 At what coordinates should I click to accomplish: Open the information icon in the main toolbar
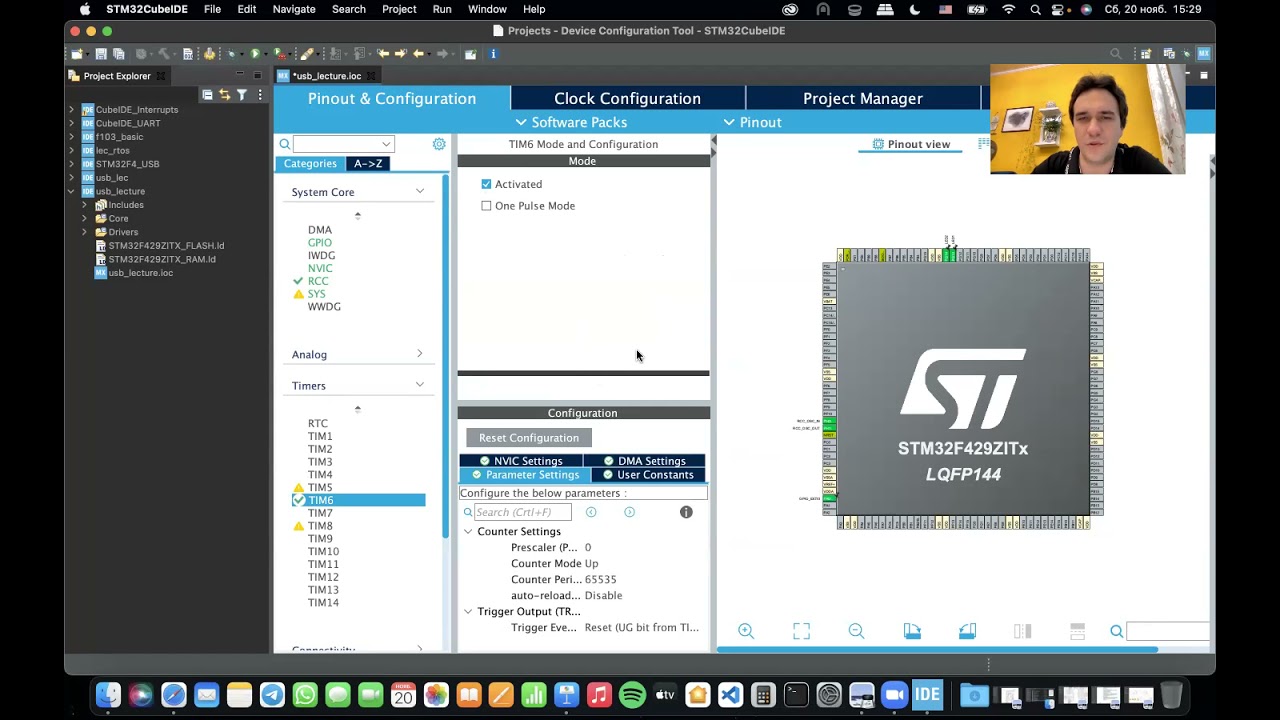[x=493, y=54]
